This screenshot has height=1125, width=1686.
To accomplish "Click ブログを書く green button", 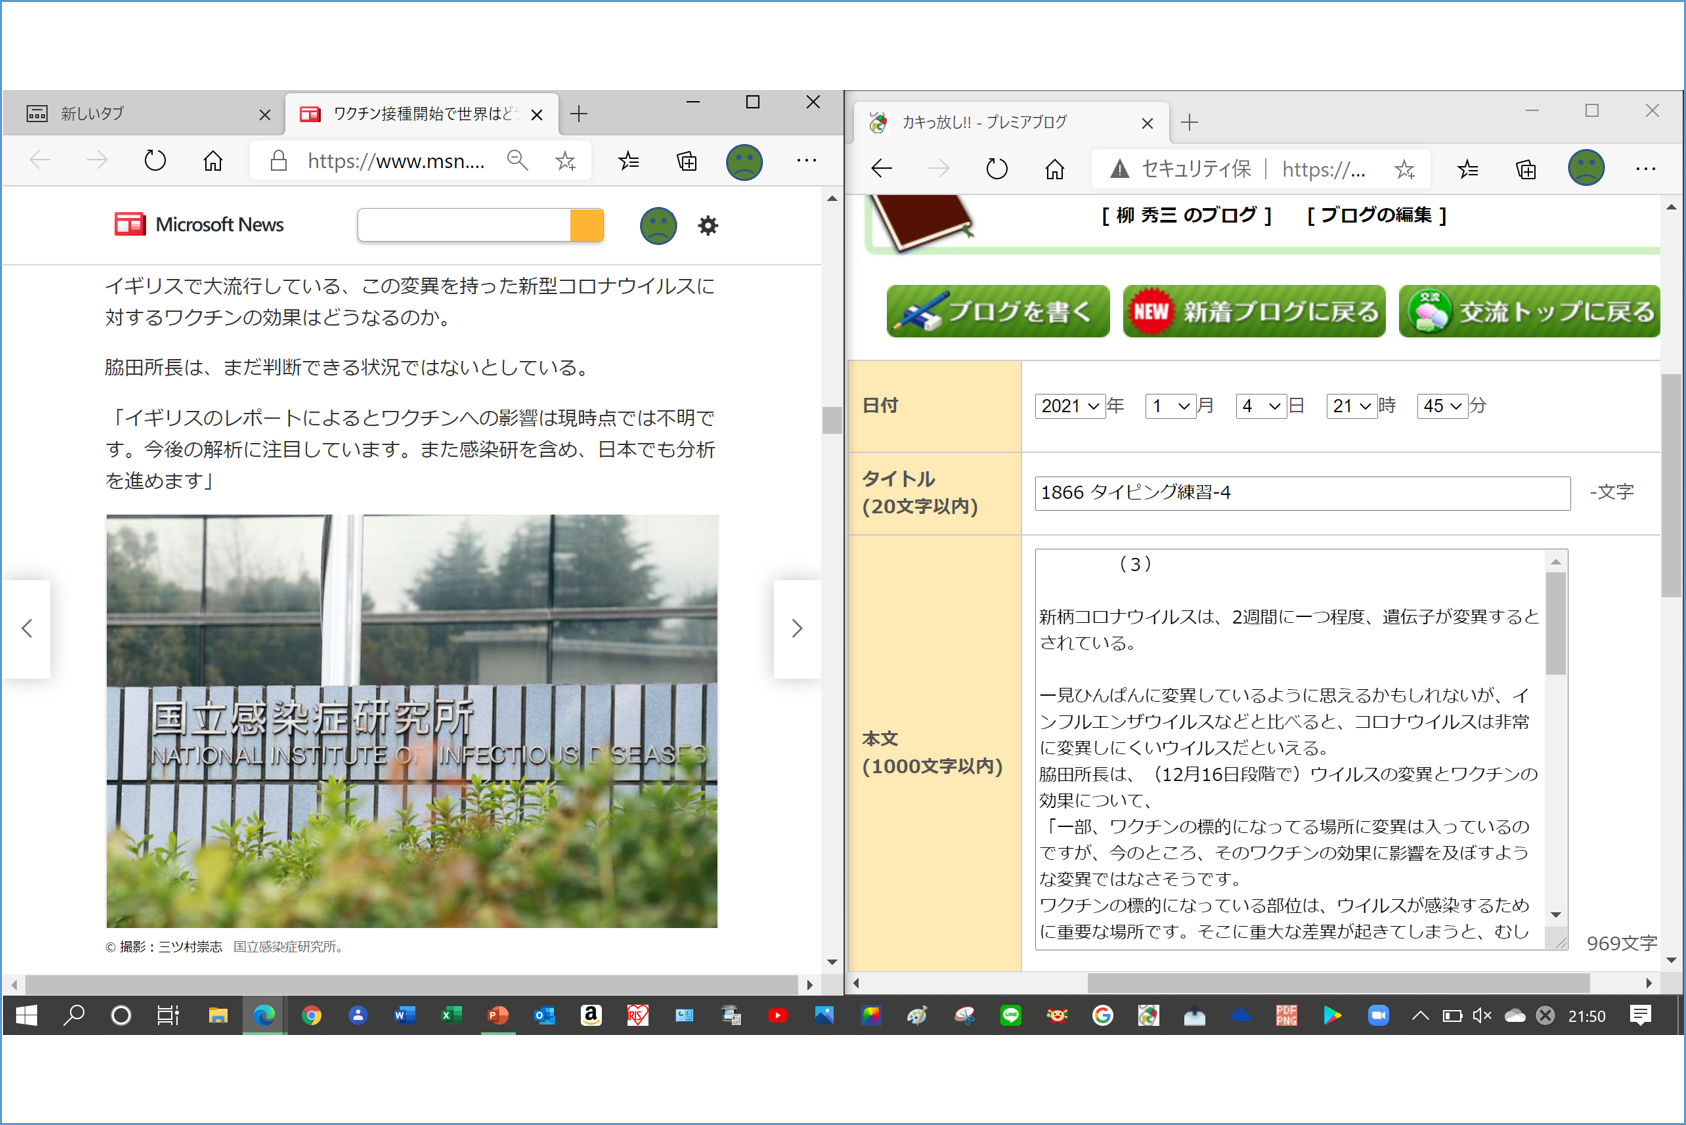I will 998,311.
